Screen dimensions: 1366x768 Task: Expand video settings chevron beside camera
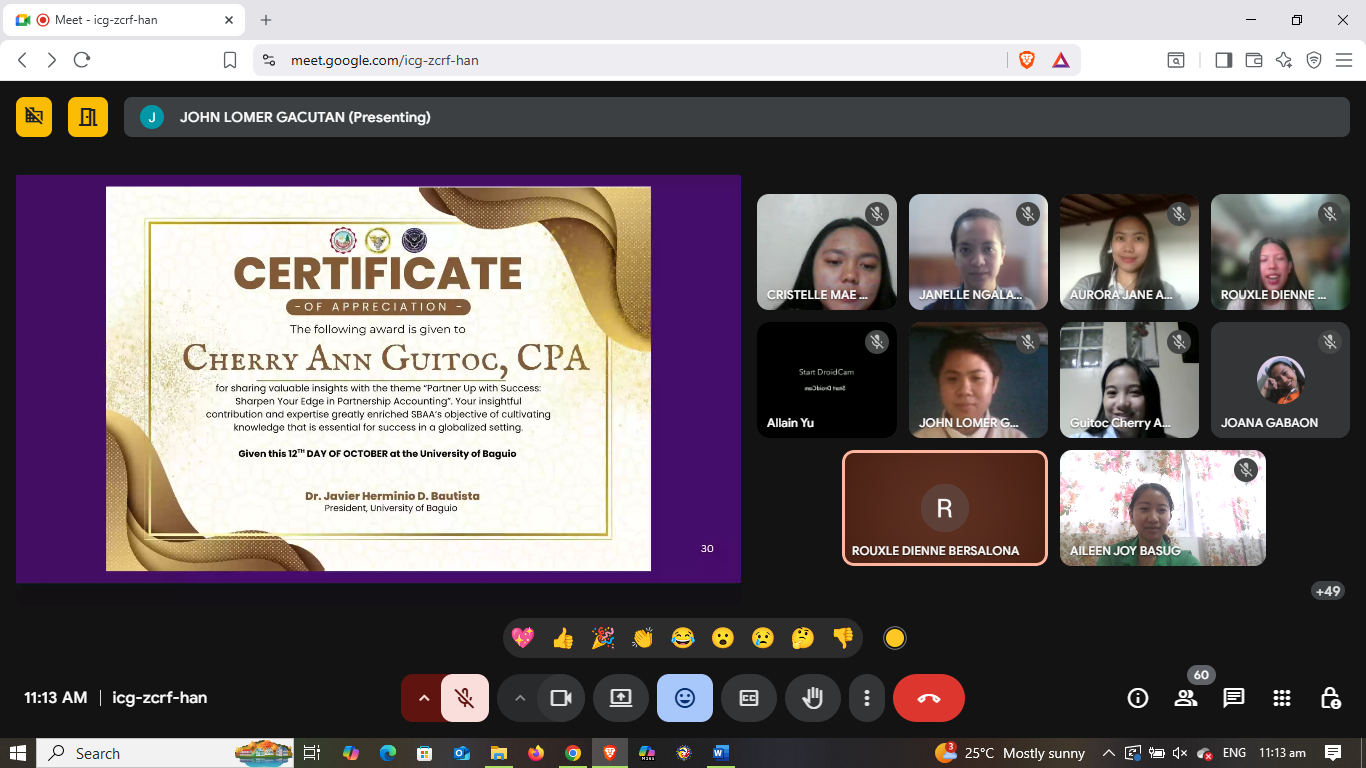point(519,698)
